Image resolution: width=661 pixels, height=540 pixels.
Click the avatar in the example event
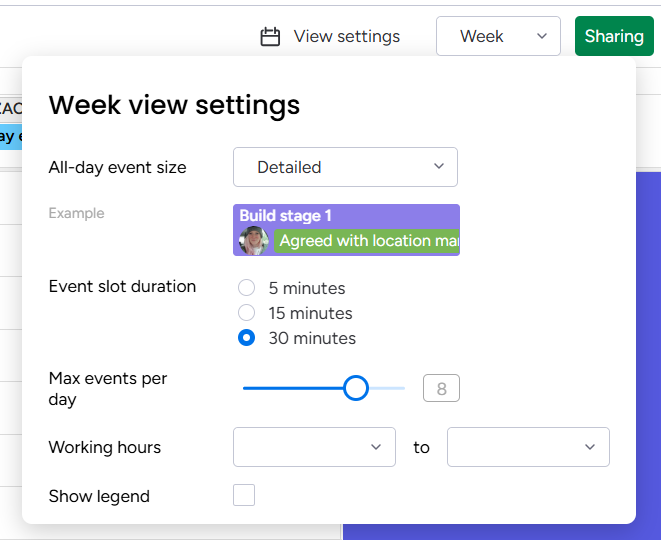pos(254,240)
